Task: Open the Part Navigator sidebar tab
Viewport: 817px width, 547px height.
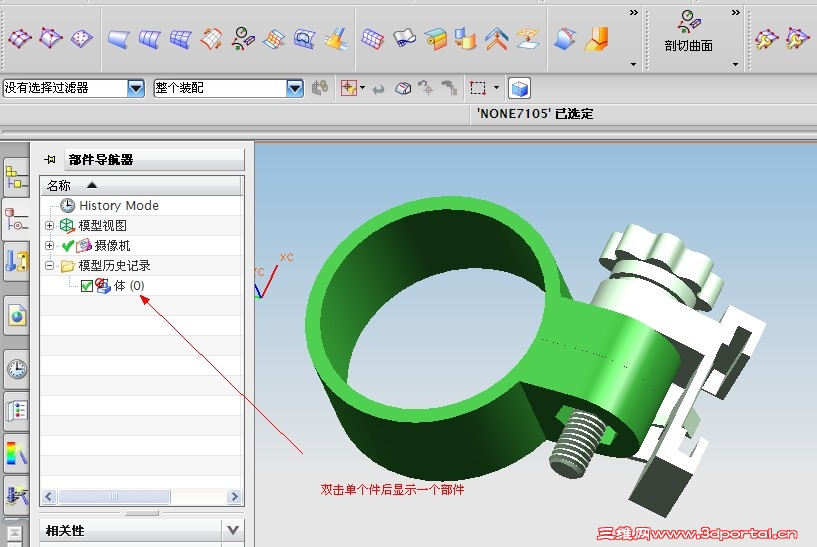Action: [16, 219]
